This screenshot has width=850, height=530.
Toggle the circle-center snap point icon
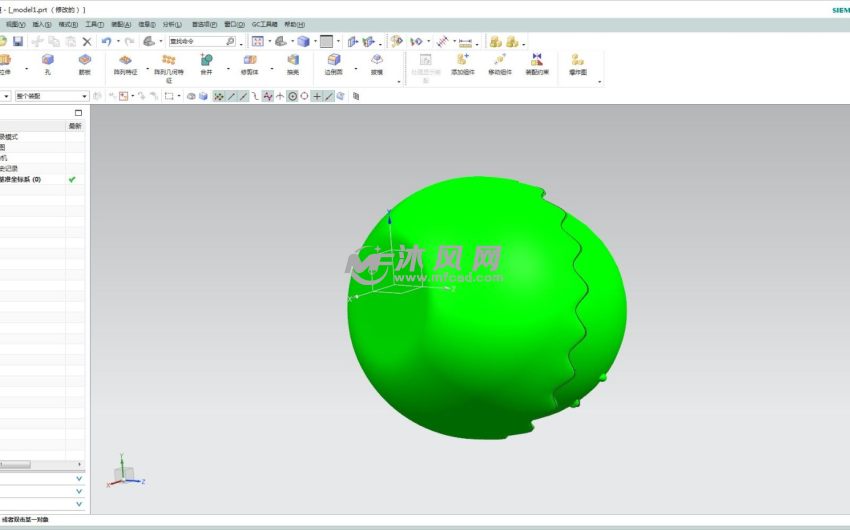click(x=292, y=96)
